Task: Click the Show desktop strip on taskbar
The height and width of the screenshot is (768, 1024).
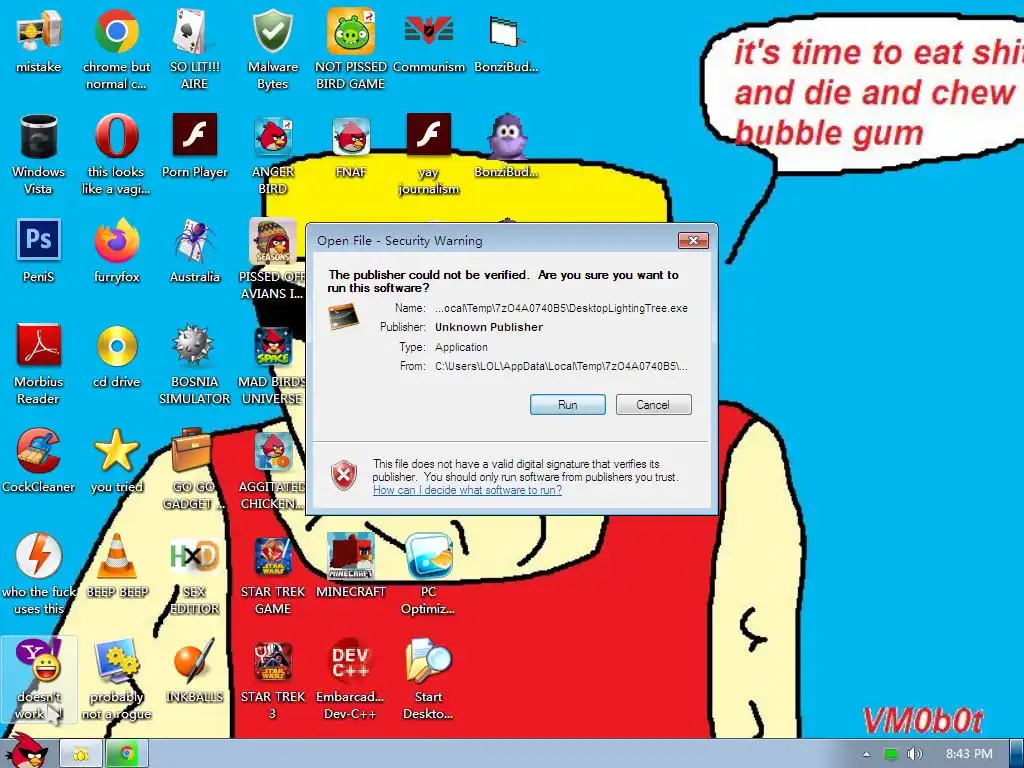Action: click(x=1017, y=754)
